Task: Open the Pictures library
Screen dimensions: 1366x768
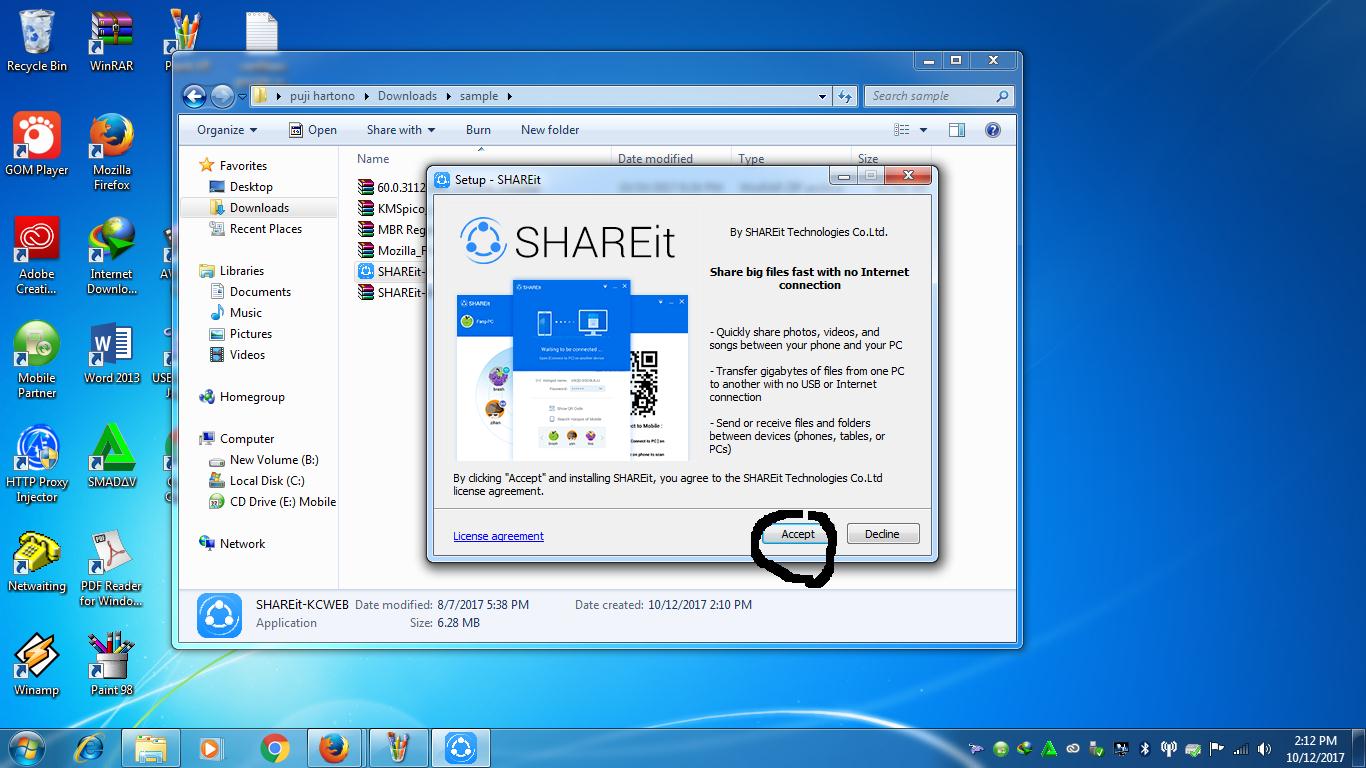Action: tap(241, 334)
